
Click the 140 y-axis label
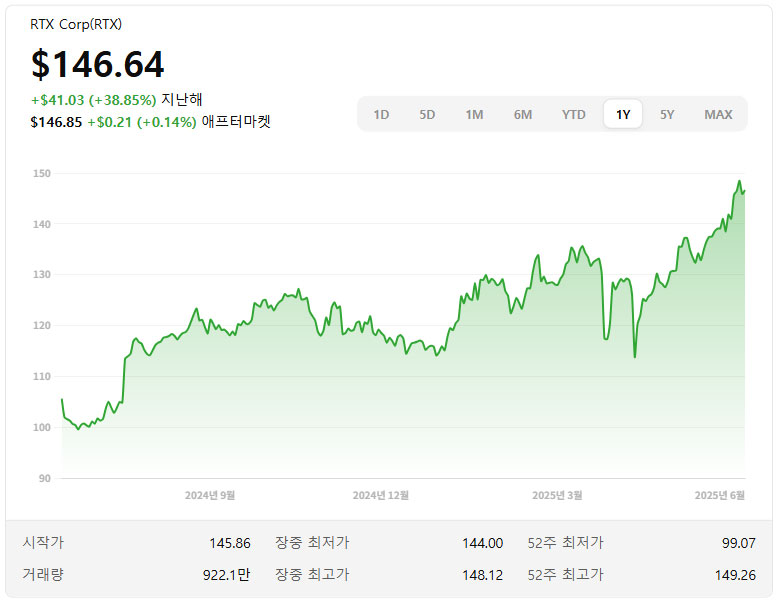click(x=42, y=224)
